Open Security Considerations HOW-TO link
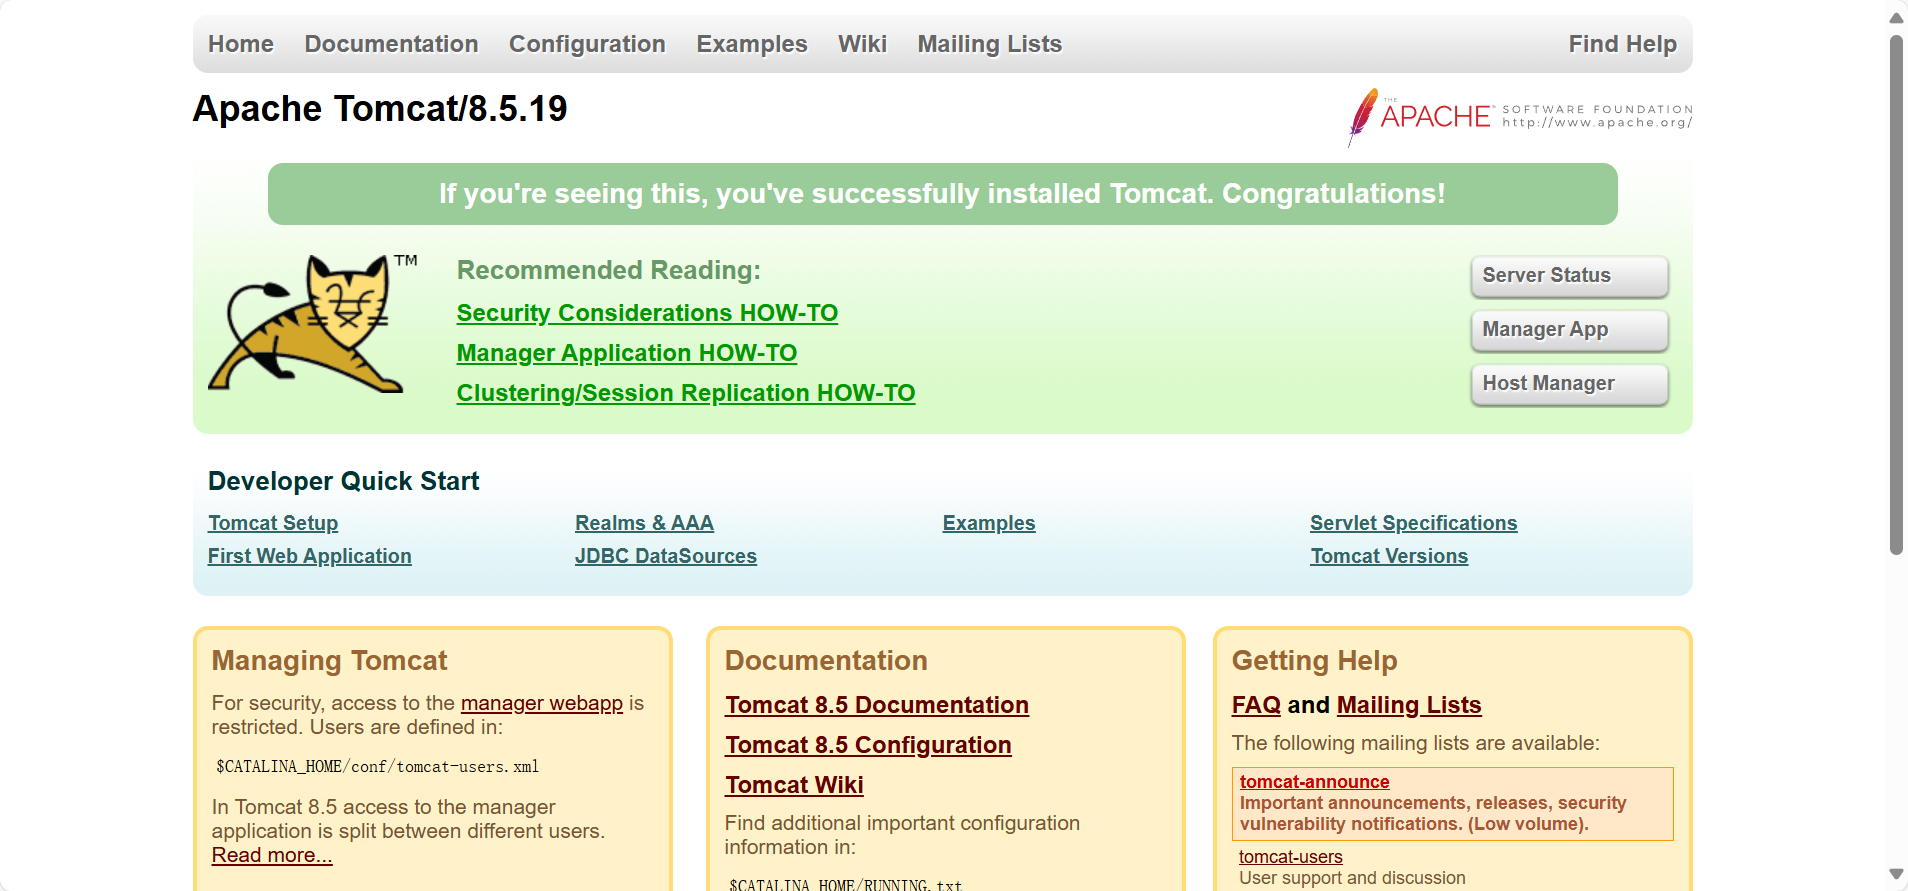Viewport: 1908px width, 891px height. click(647, 313)
